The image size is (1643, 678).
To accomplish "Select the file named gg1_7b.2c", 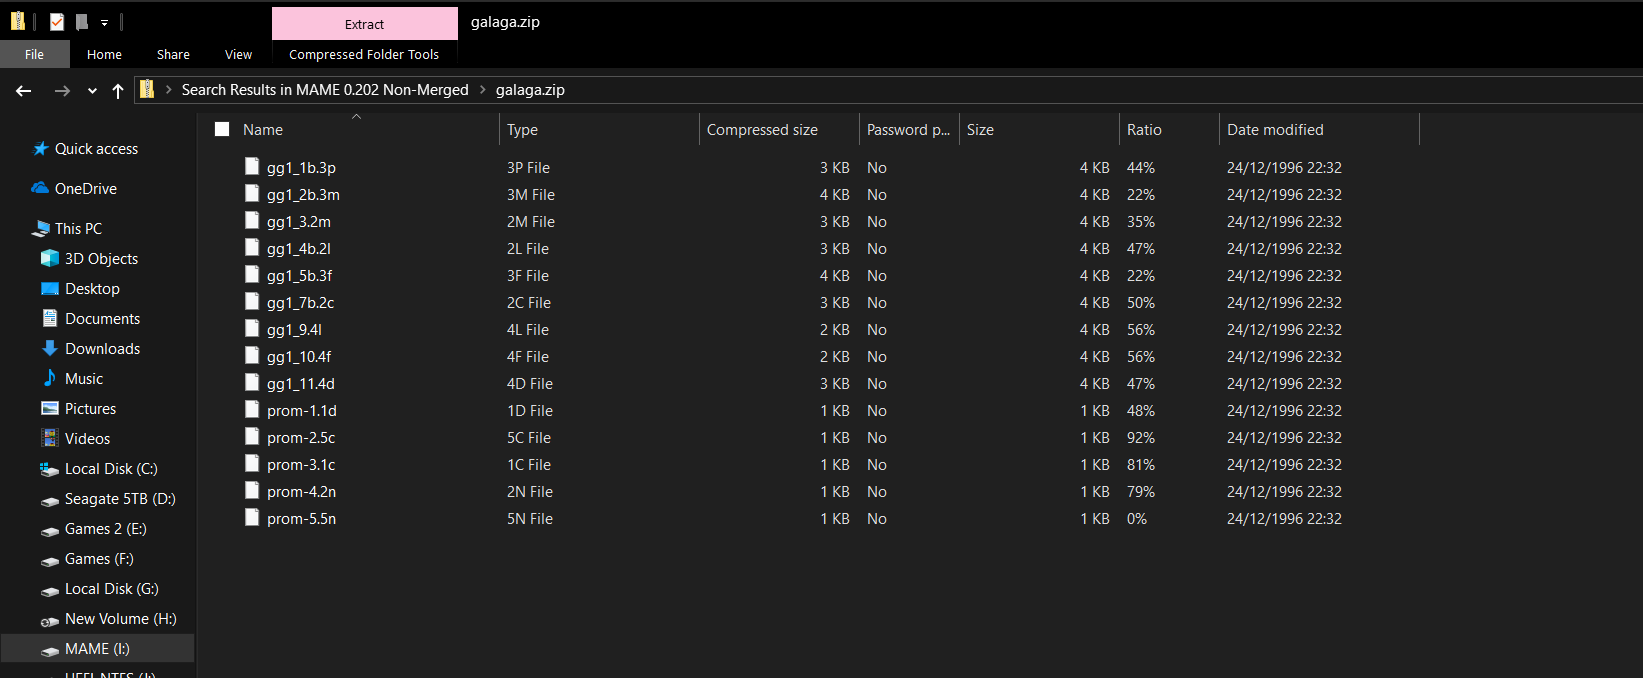I will [301, 303].
